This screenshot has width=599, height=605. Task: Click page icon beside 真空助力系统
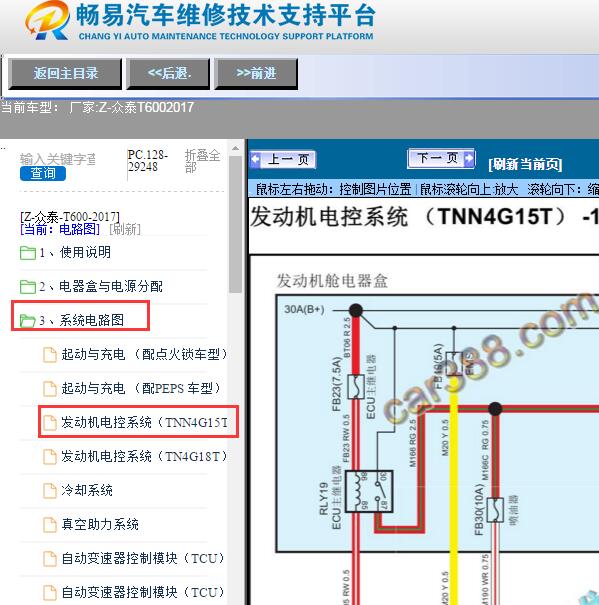[x=50, y=525]
